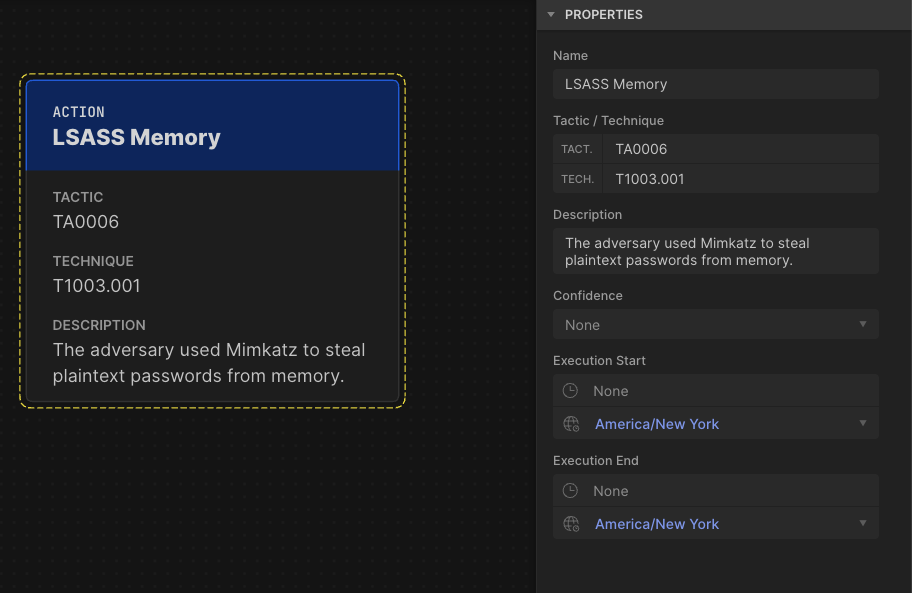Edit the Name field LSASS Memory
The image size is (912, 593).
click(x=715, y=84)
